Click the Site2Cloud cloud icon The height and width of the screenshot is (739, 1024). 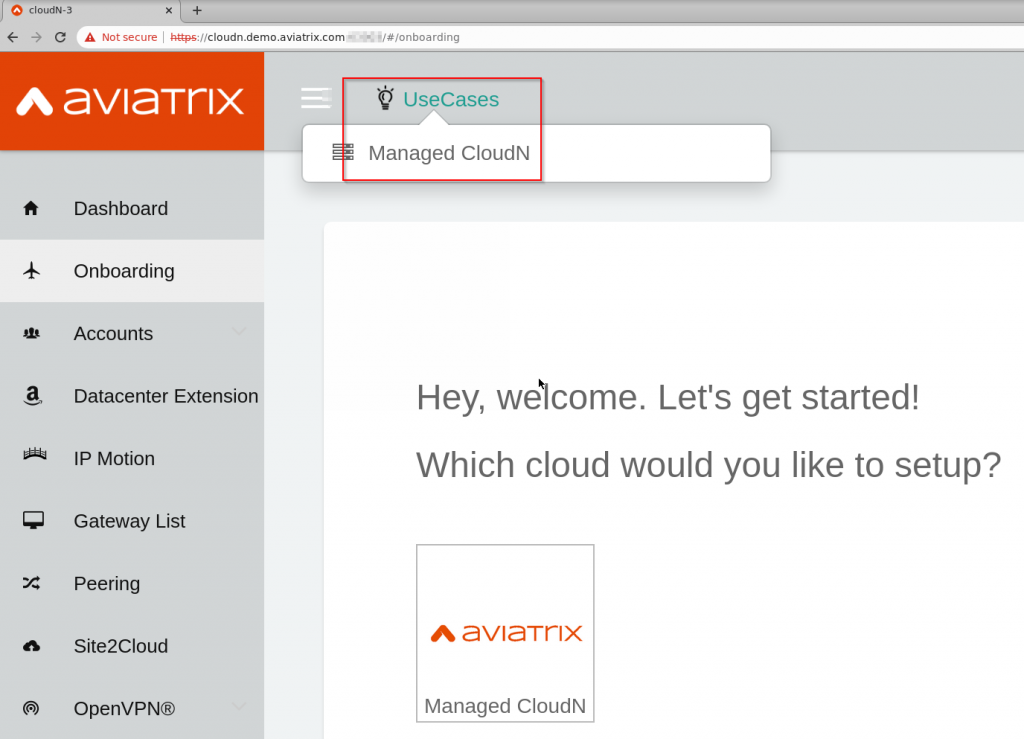(x=31, y=646)
